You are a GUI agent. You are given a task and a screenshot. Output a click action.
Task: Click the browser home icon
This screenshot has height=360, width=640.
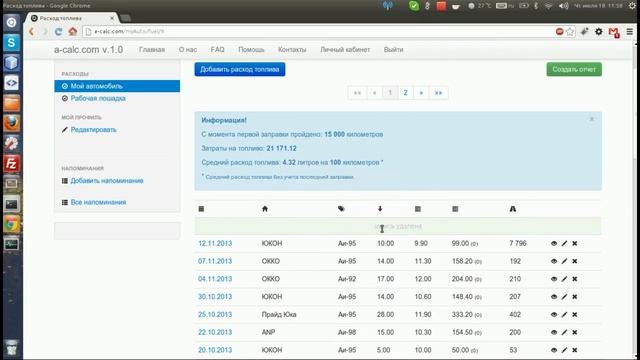click(x=73, y=31)
